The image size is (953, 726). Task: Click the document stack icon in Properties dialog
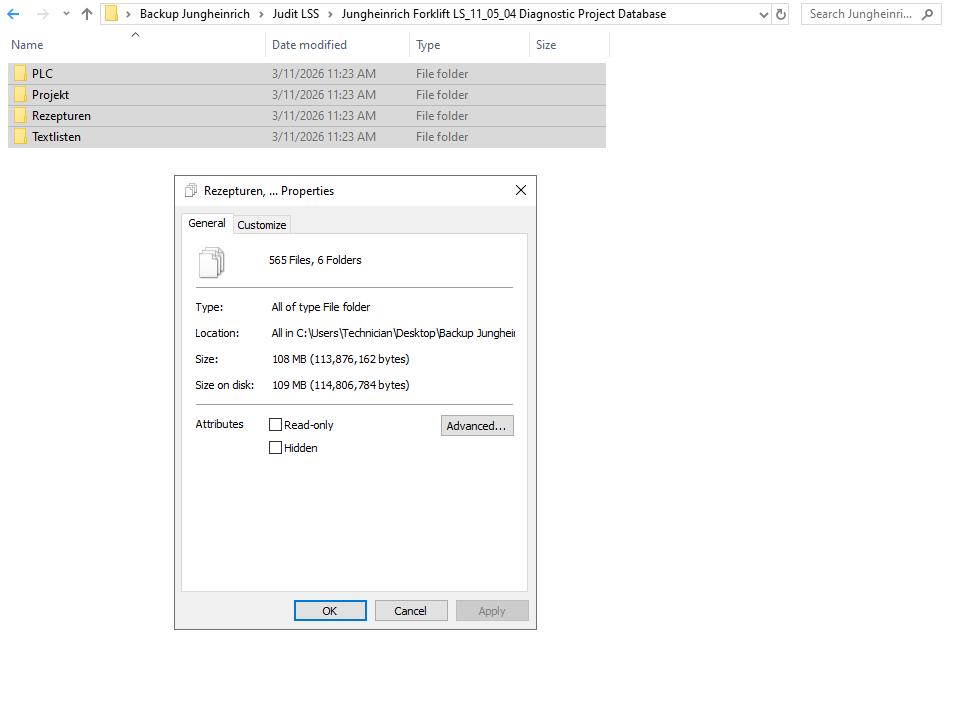[212, 262]
